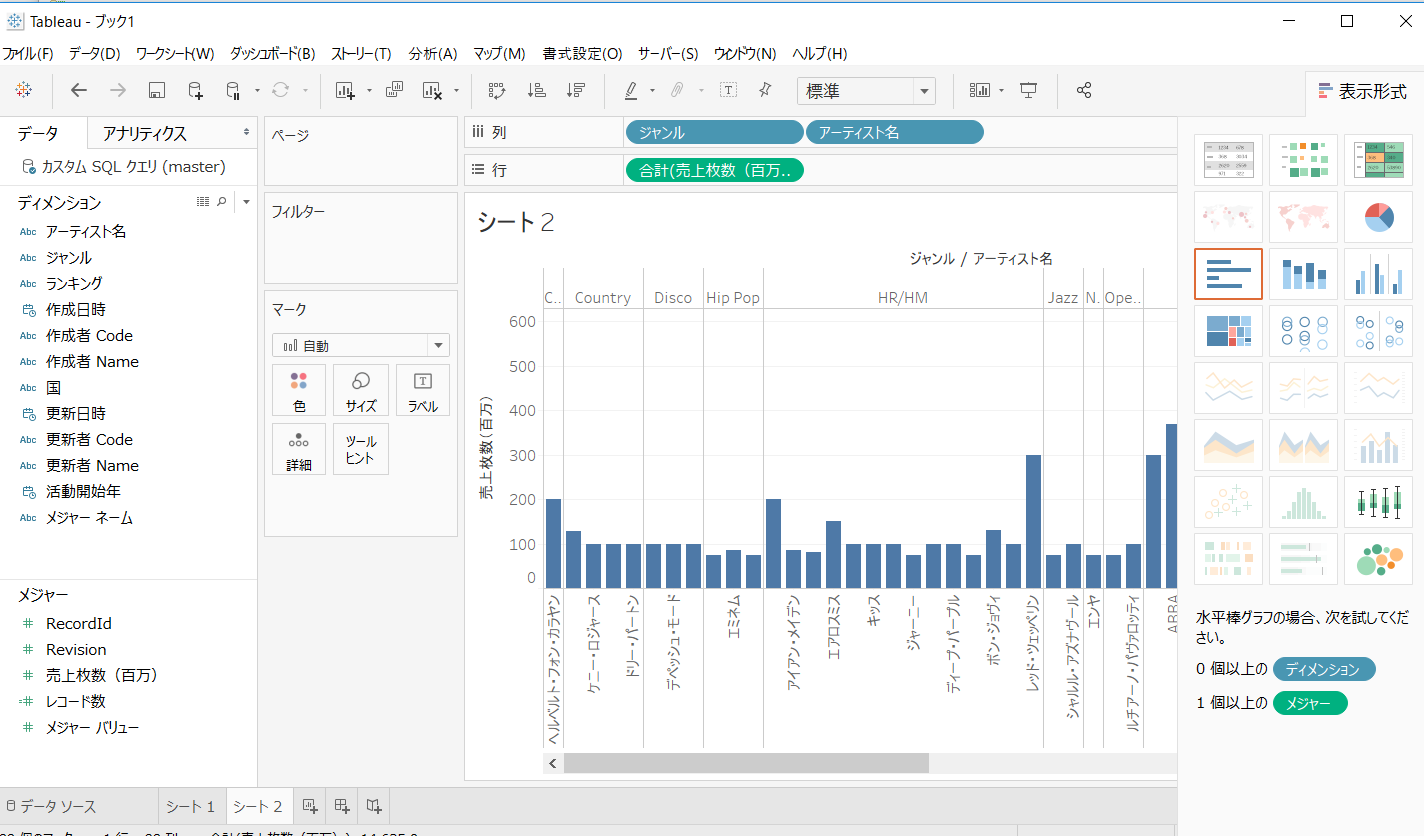This screenshot has width=1424, height=836.
Task: Open the fit mode dropdown showing 標準
Action: (925, 90)
